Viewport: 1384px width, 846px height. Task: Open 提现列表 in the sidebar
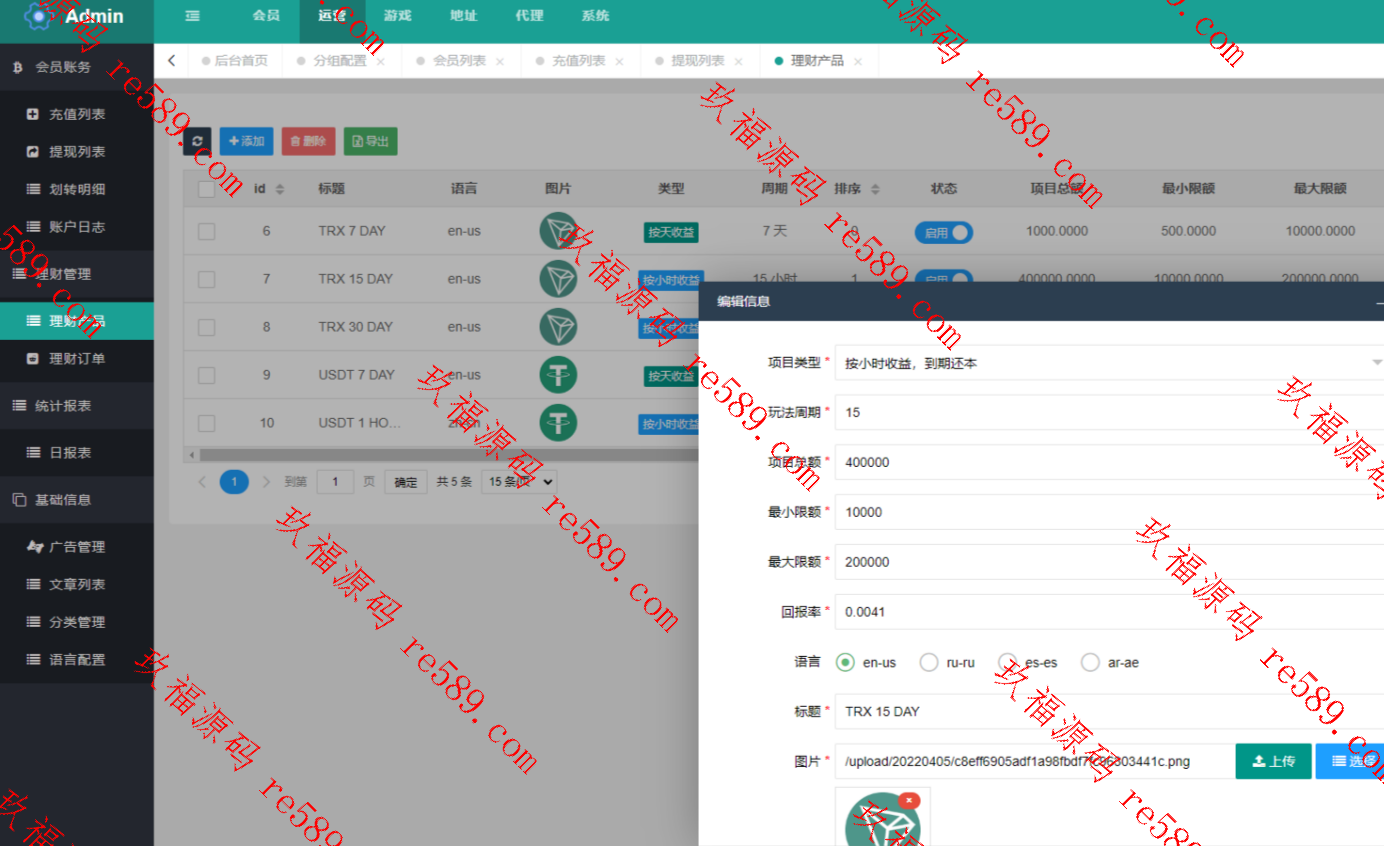[77, 152]
